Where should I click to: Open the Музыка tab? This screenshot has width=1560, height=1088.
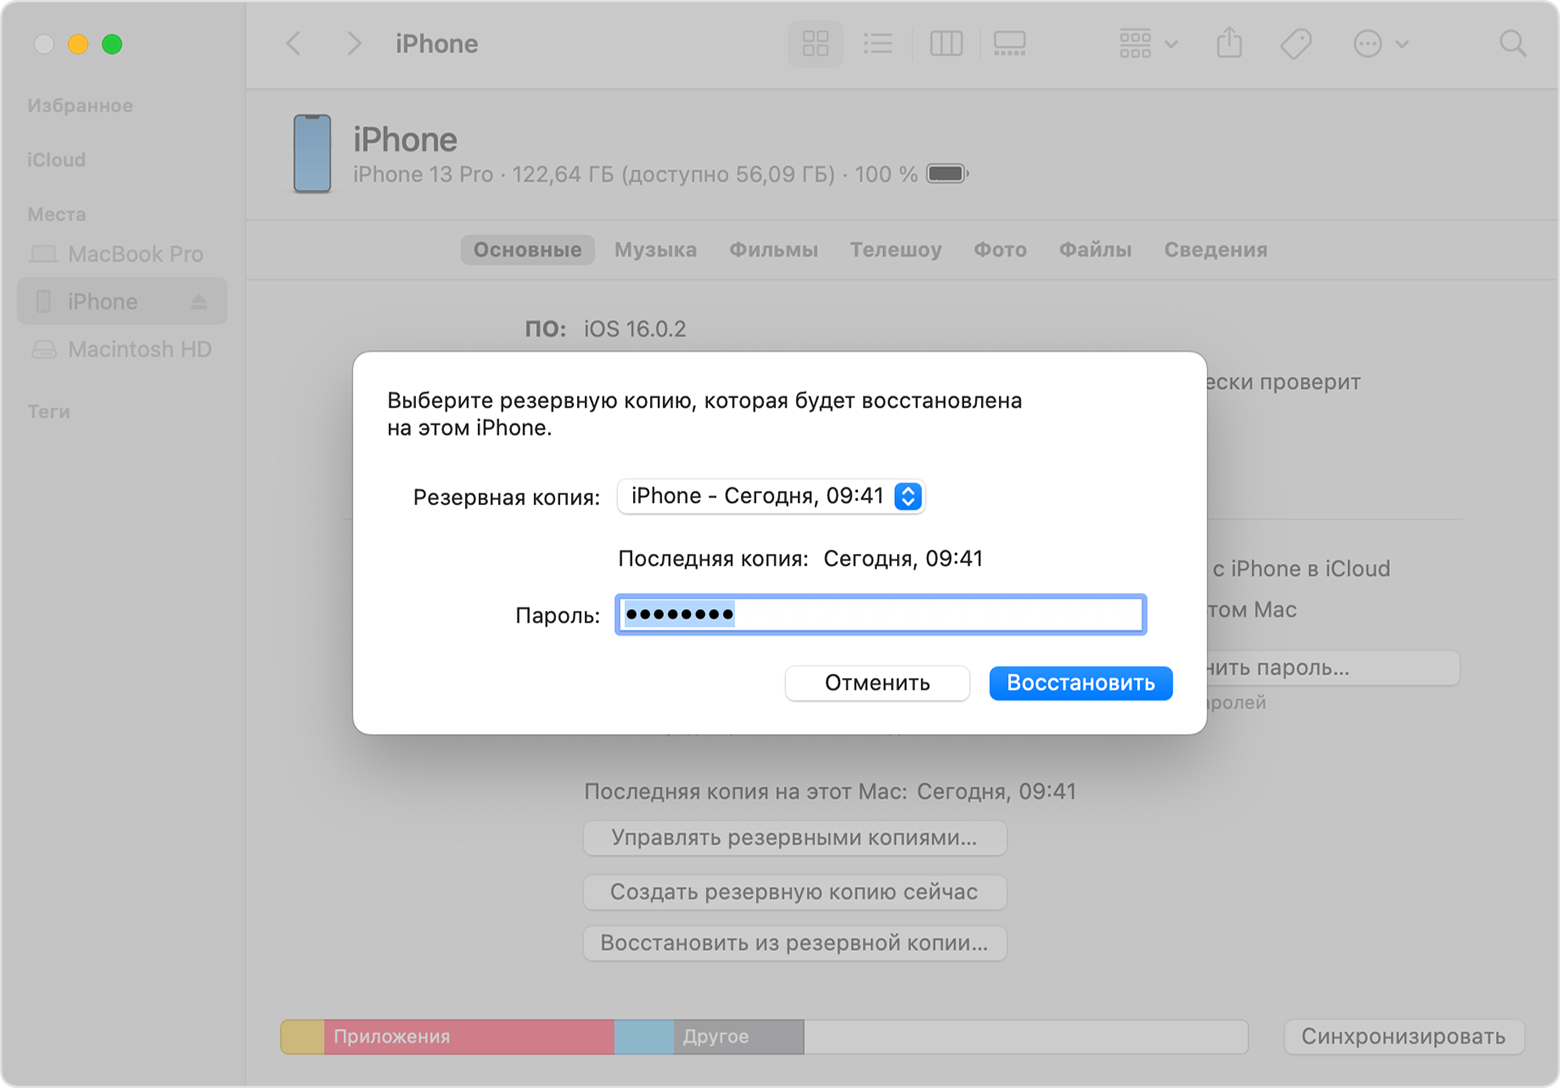656,250
